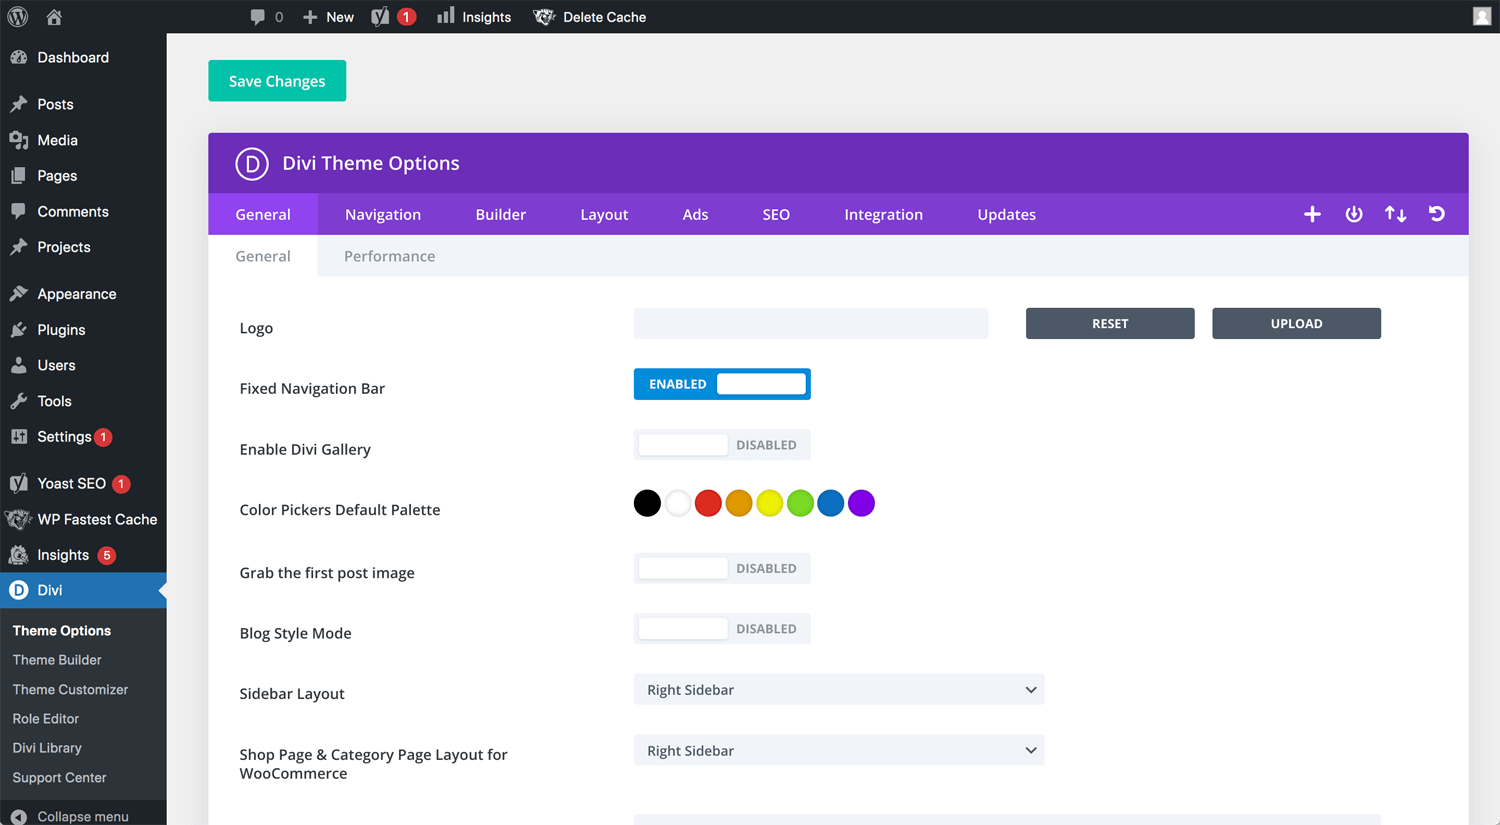
Task: Click the import/export arrows icon
Action: click(1395, 214)
